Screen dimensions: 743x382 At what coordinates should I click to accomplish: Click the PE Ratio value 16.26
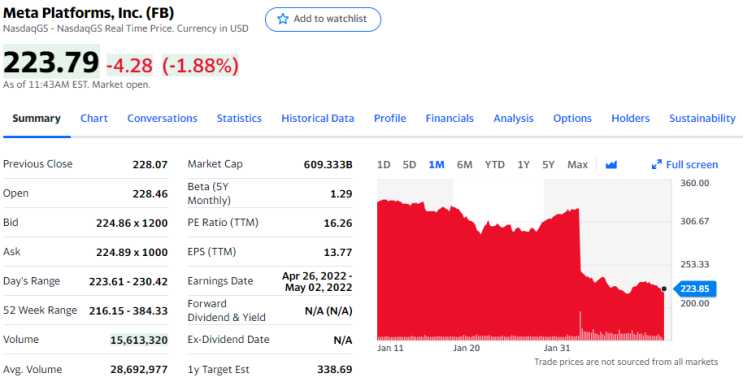pyautogui.click(x=338, y=223)
